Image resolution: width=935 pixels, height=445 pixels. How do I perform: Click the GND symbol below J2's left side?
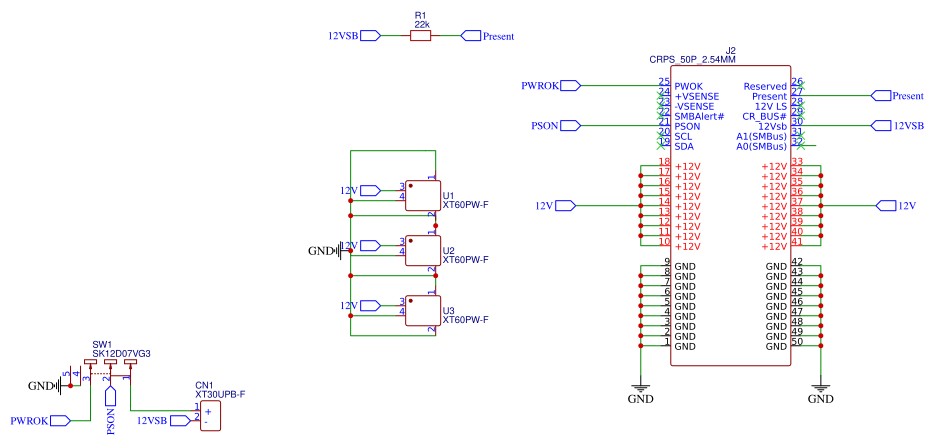click(x=640, y=391)
